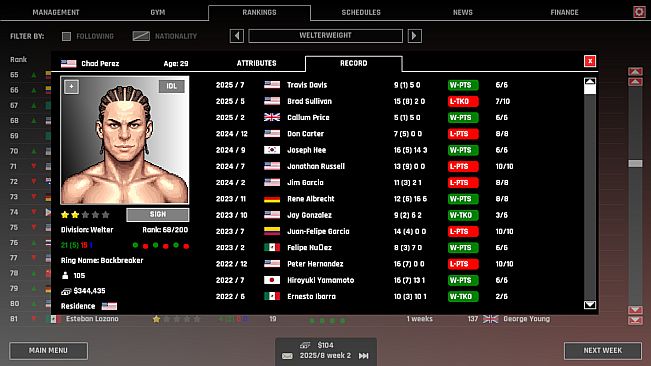
Task: Click the plus icon on the portrait
Action: point(71,87)
